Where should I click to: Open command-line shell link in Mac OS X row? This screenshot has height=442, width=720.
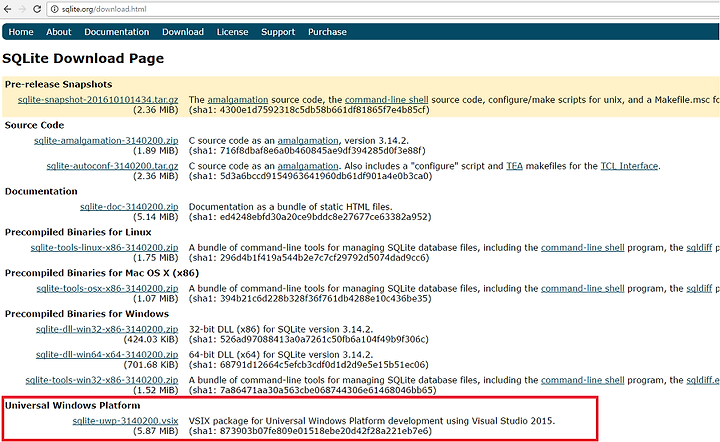(583, 289)
